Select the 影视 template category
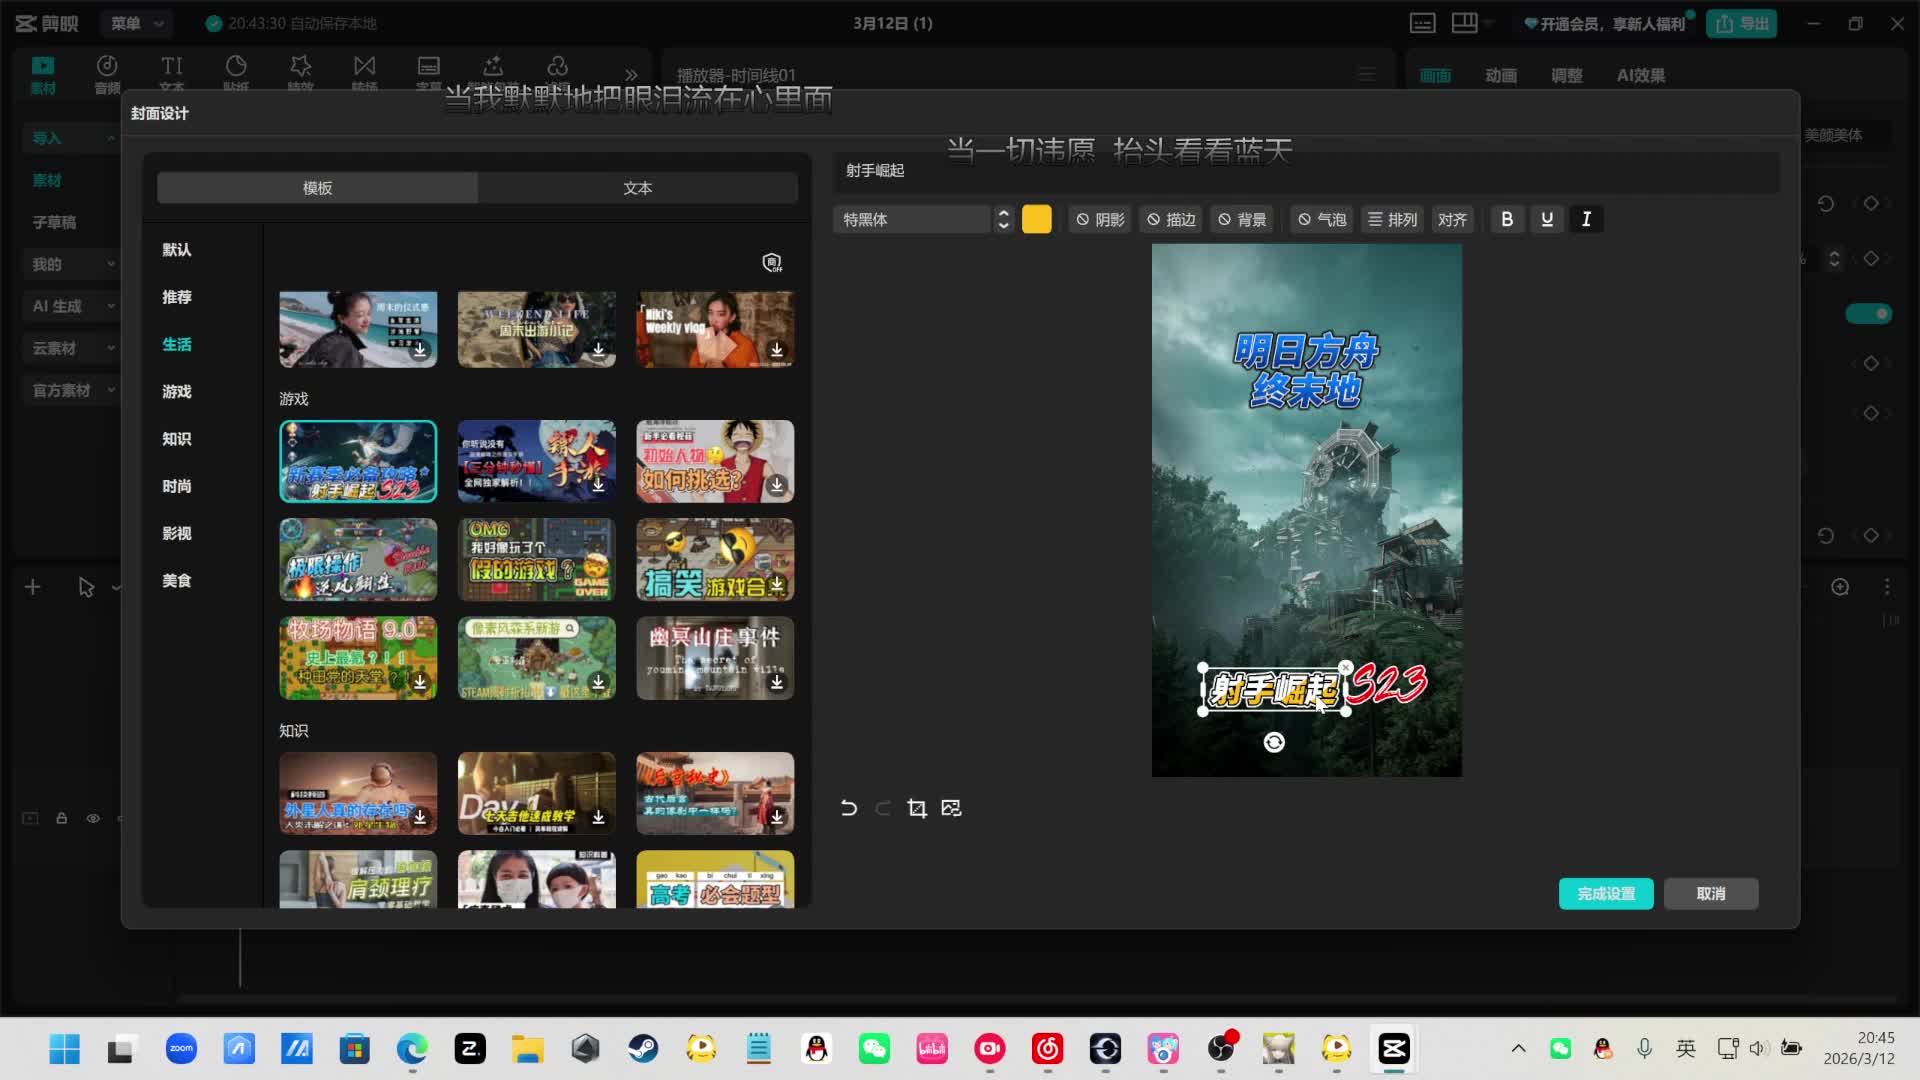The image size is (1920, 1080). pos(177,533)
